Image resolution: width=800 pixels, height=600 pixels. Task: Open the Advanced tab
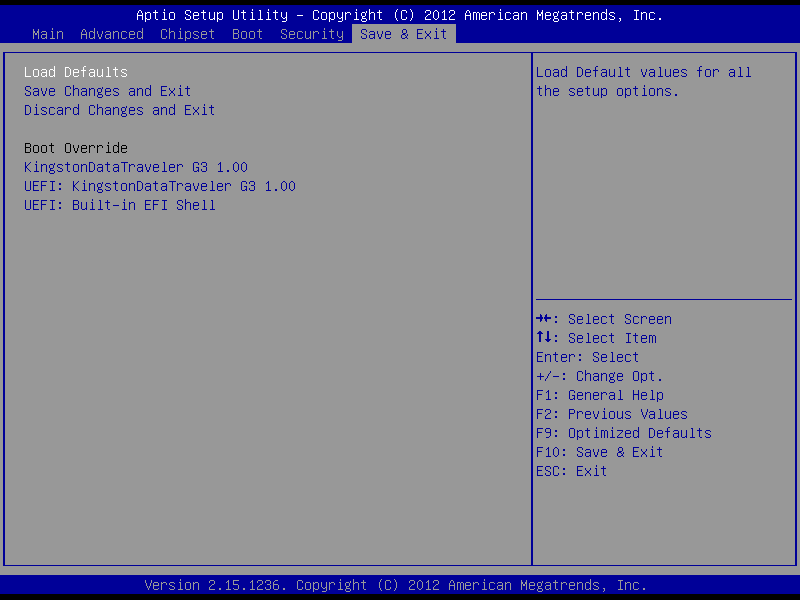tap(112, 34)
